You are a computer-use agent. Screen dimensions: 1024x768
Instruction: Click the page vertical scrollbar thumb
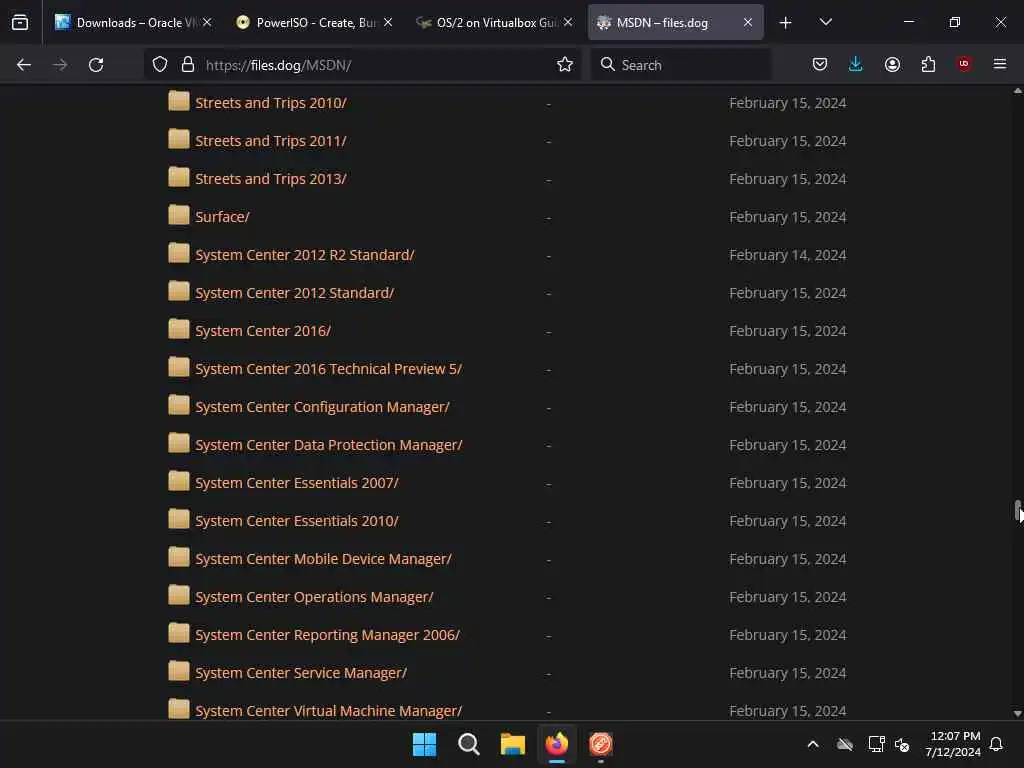1017,511
